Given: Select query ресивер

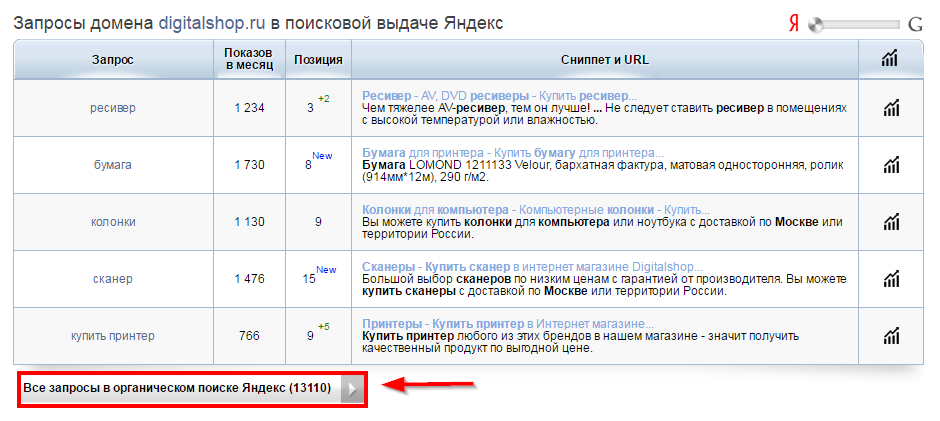Looking at the screenshot, I should point(113,108).
